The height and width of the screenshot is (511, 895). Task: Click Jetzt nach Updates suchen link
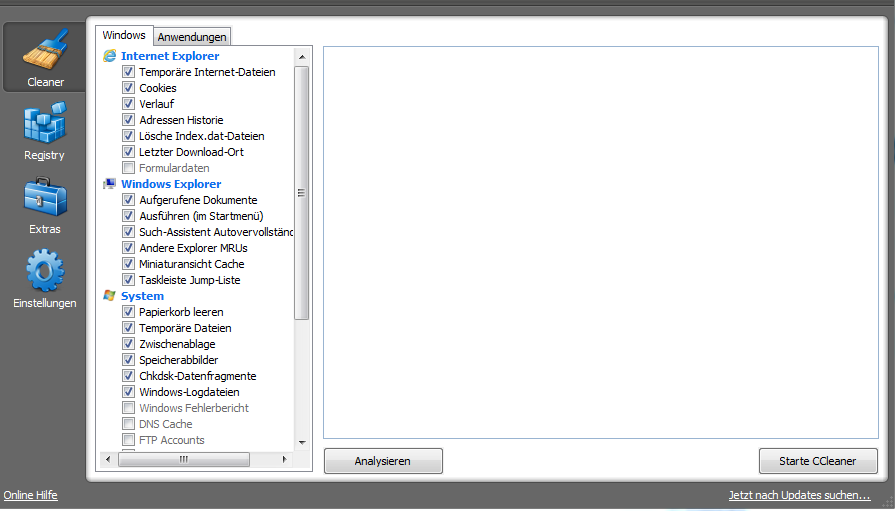[x=799, y=495]
